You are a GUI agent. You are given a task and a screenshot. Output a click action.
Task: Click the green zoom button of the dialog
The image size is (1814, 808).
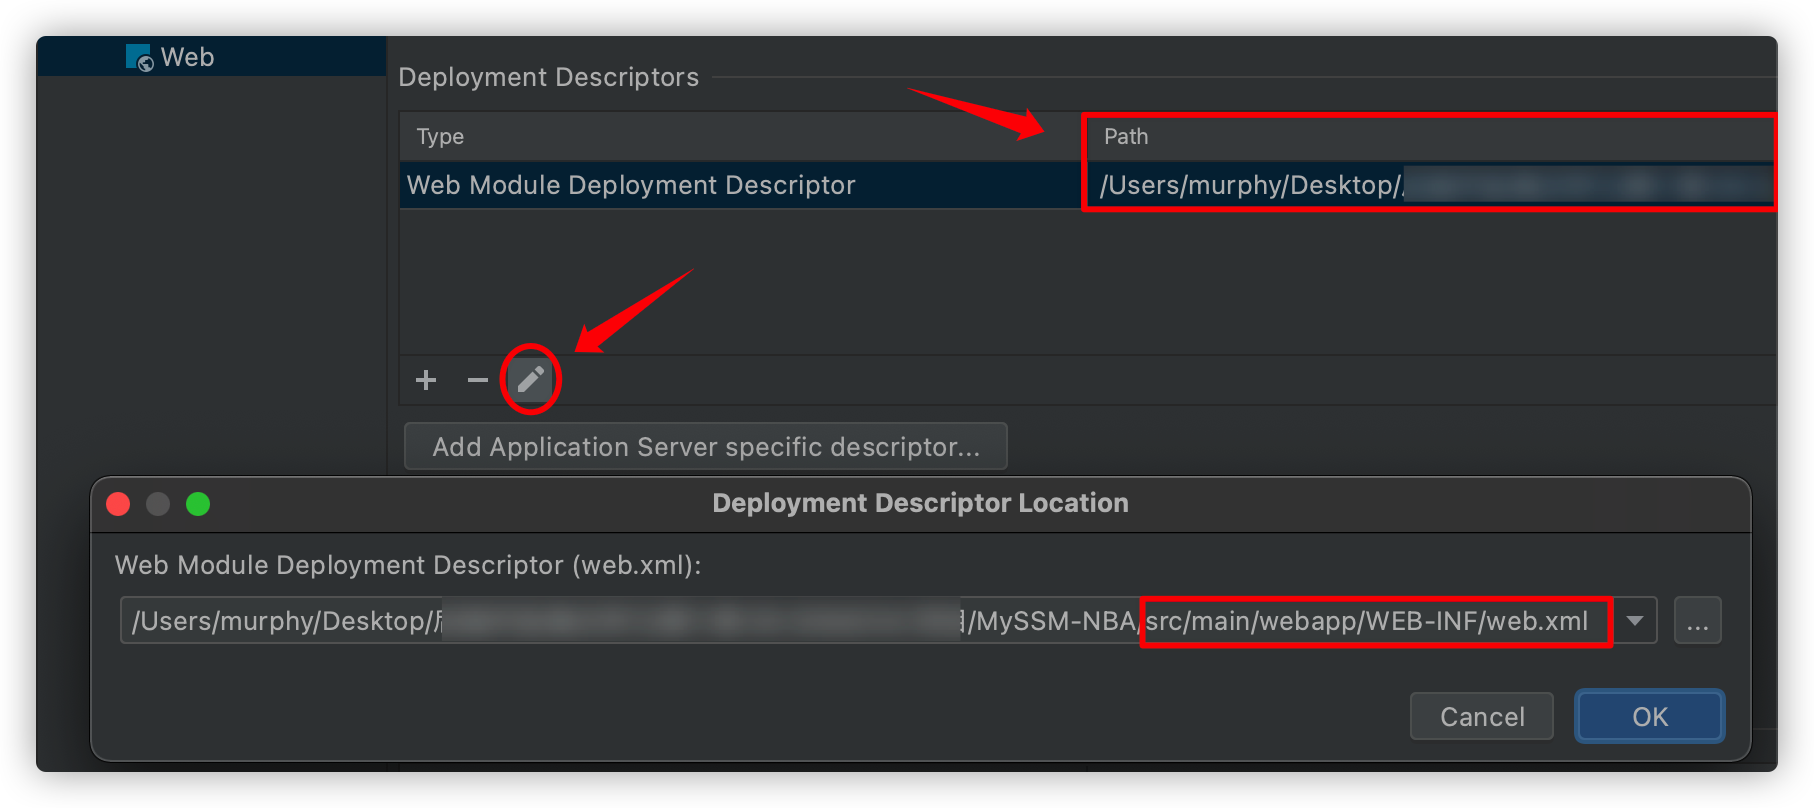(x=198, y=504)
